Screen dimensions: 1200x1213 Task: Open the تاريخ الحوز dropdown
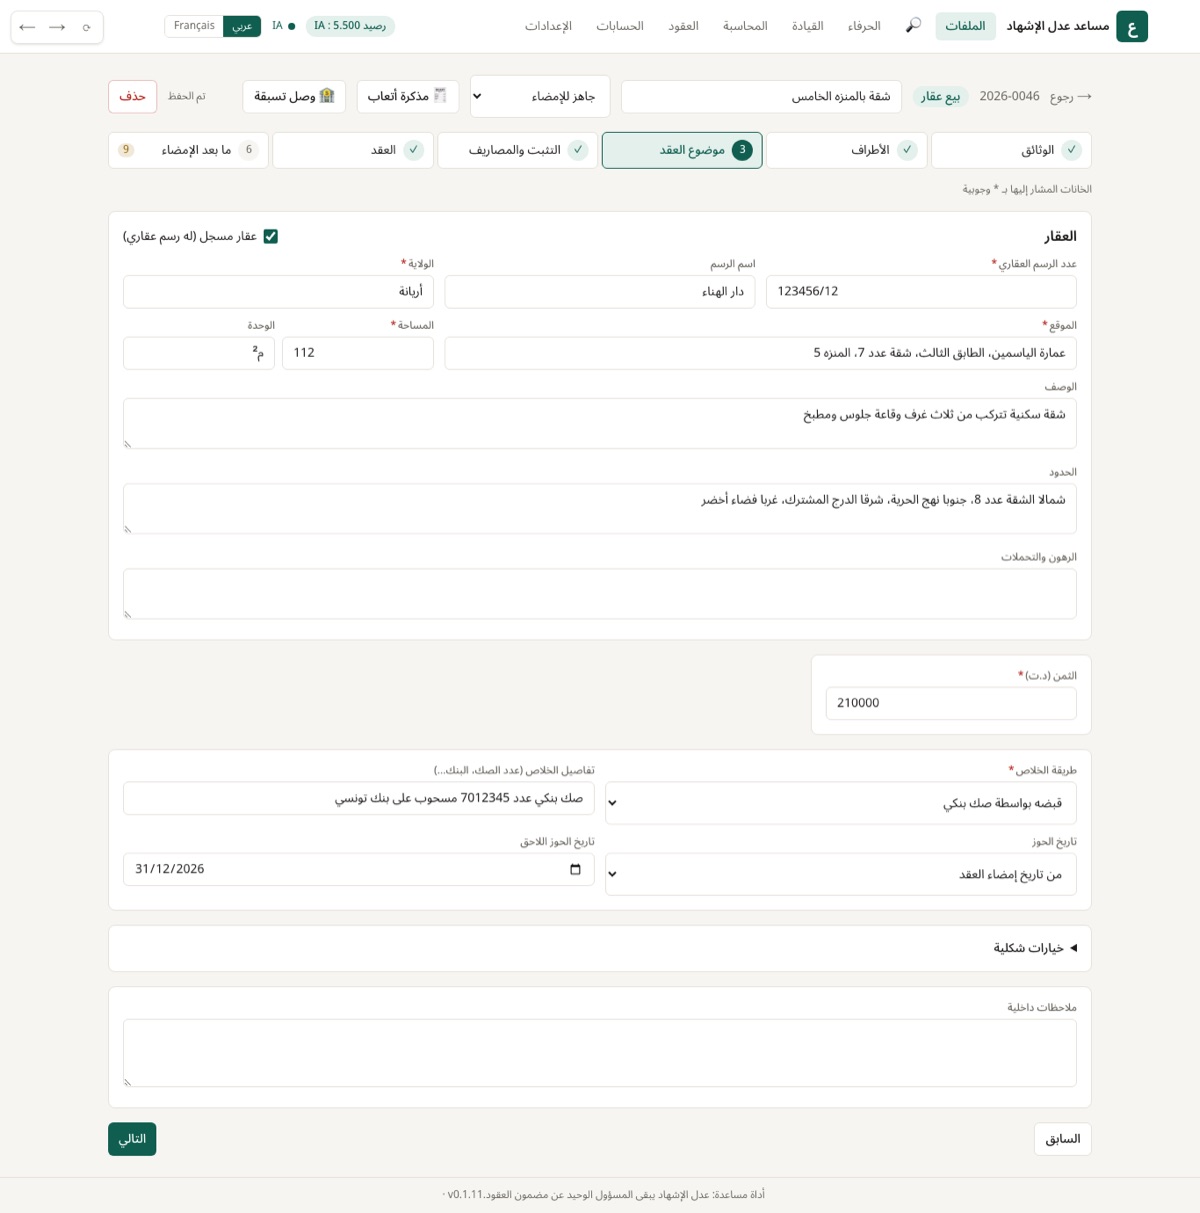(x=840, y=874)
